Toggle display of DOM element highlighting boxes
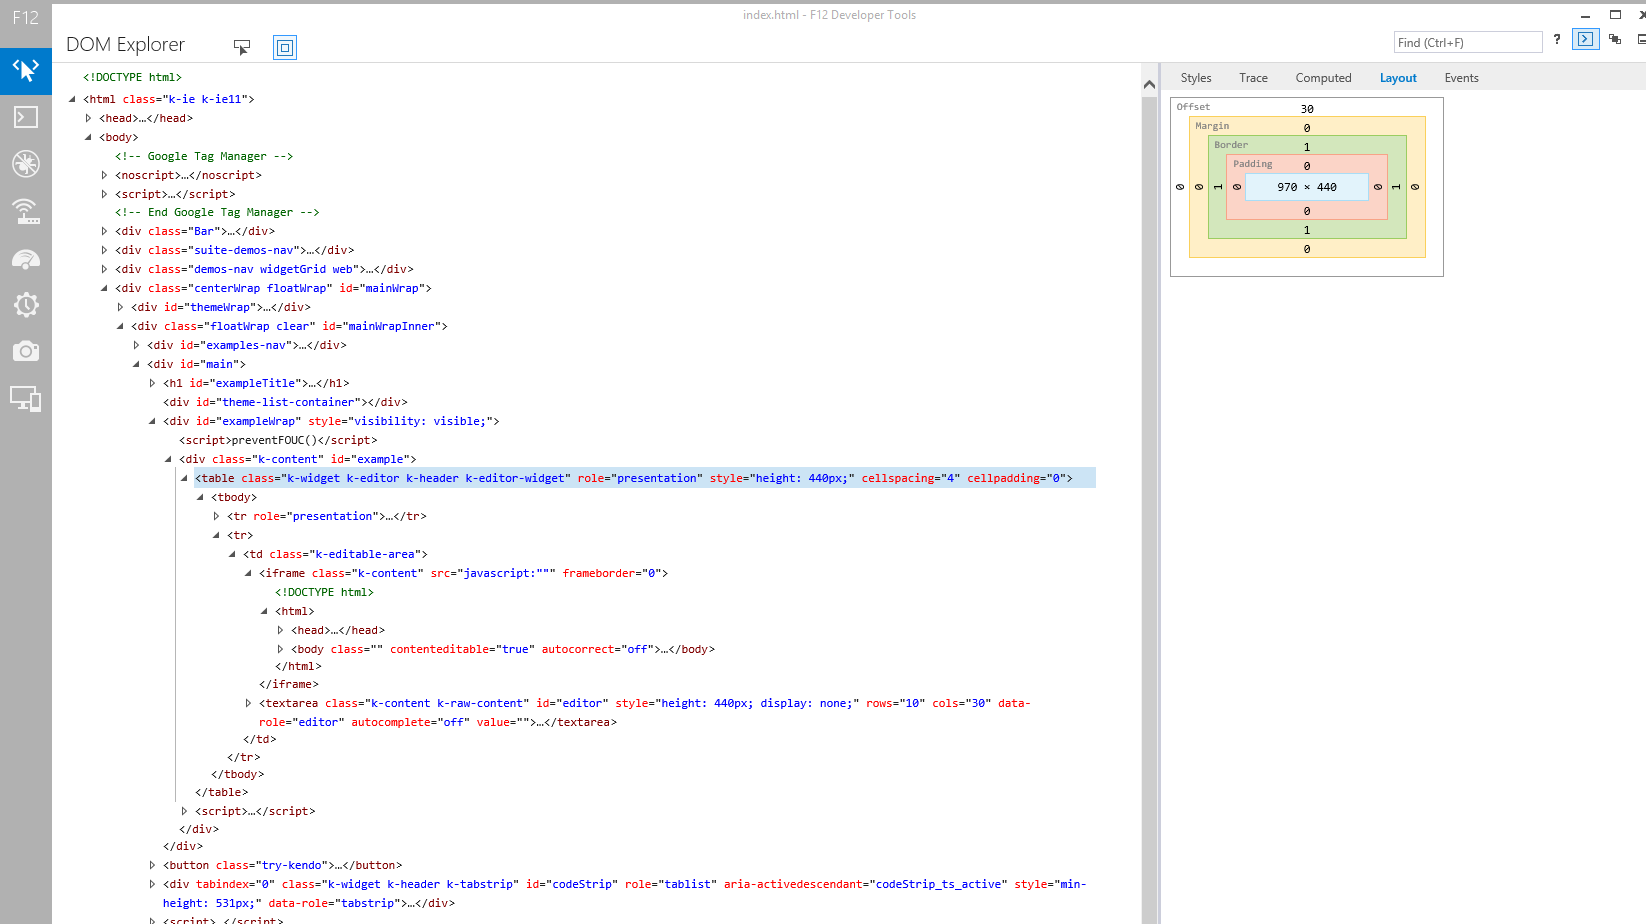This screenshot has height=924, width=1646. (x=285, y=47)
